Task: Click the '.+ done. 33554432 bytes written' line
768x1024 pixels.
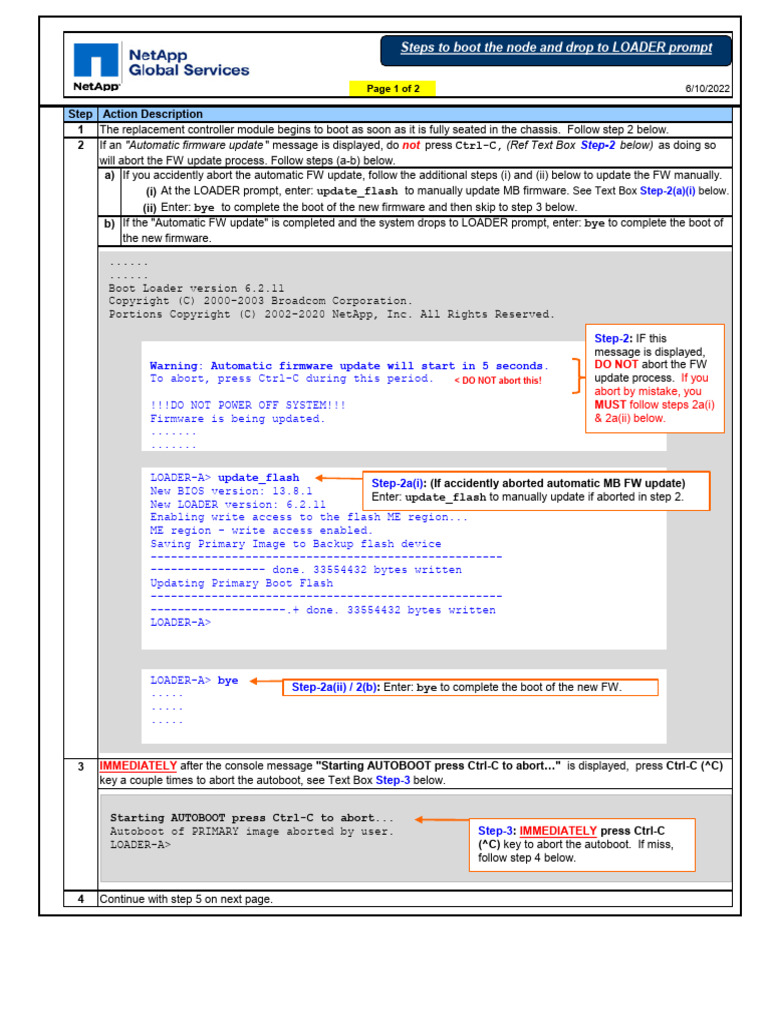Action: (323, 610)
